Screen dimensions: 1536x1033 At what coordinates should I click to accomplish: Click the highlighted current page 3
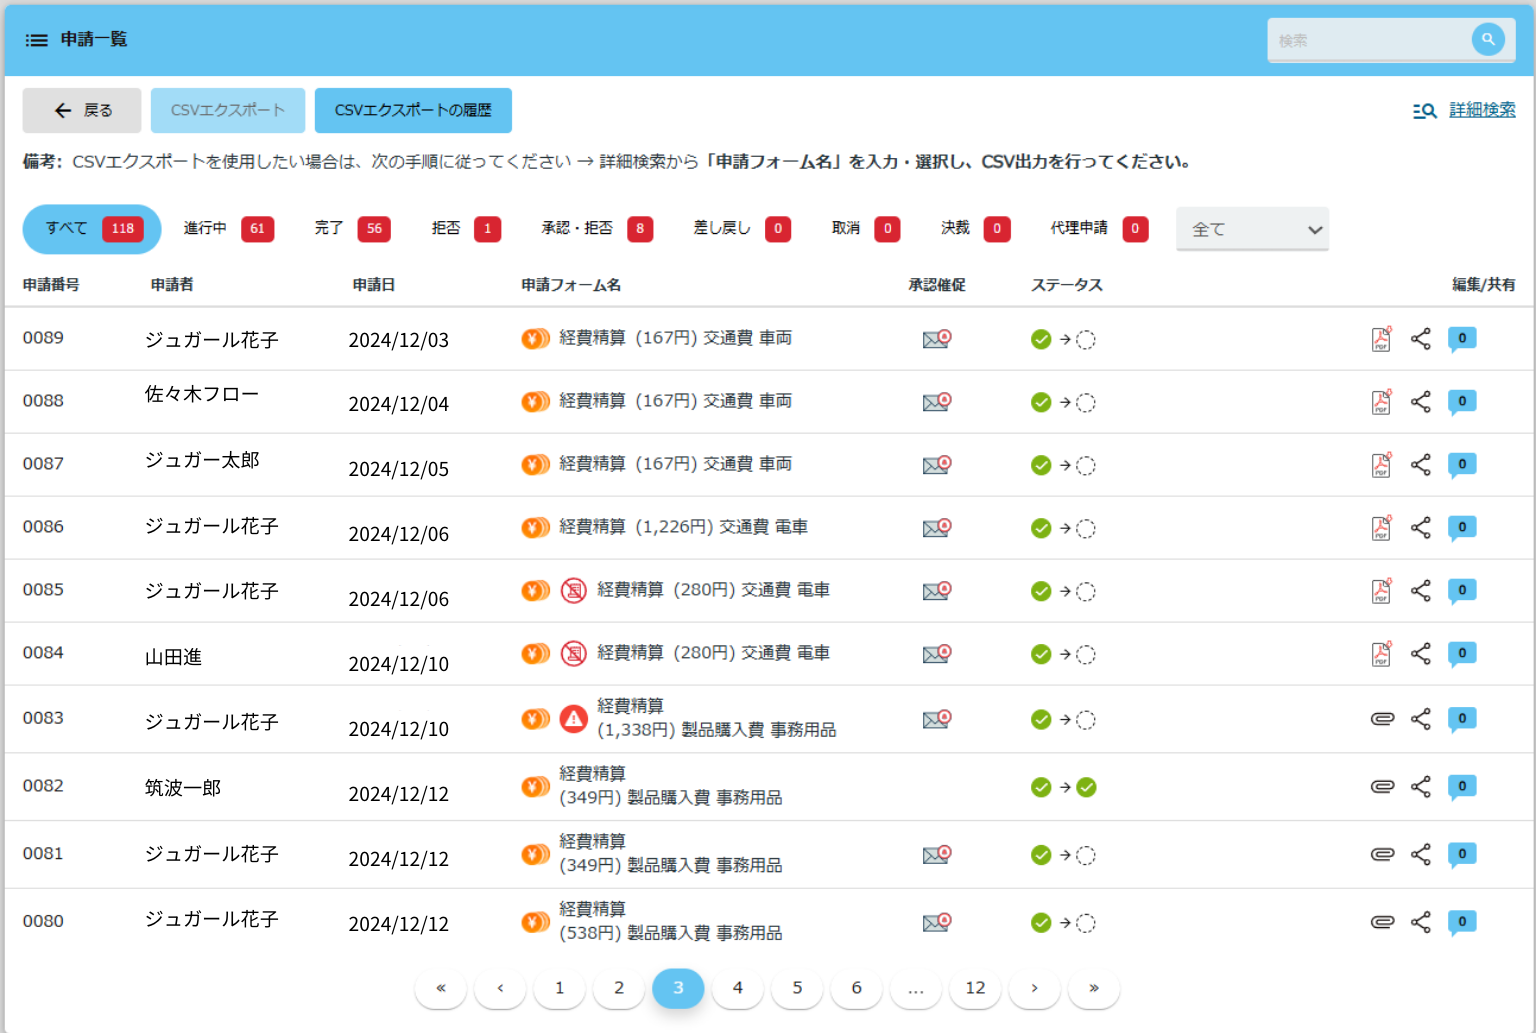coord(678,988)
